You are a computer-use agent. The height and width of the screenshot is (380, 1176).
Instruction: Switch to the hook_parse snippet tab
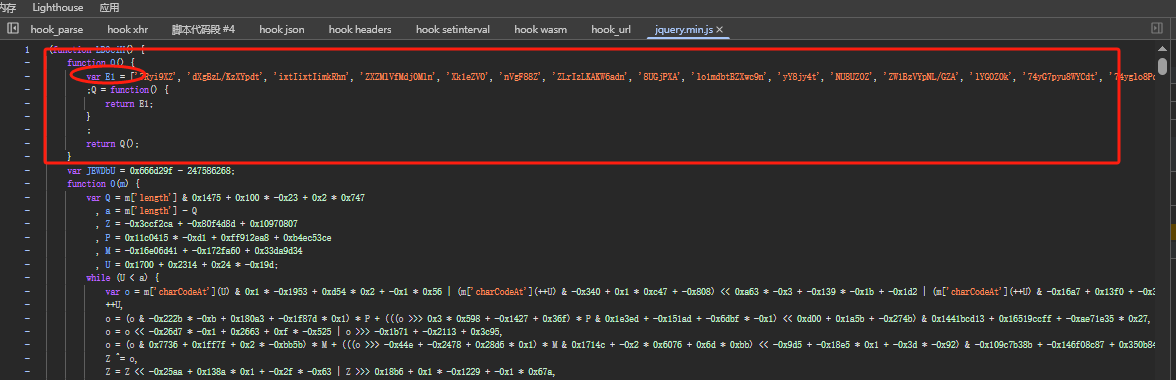click(x=57, y=29)
